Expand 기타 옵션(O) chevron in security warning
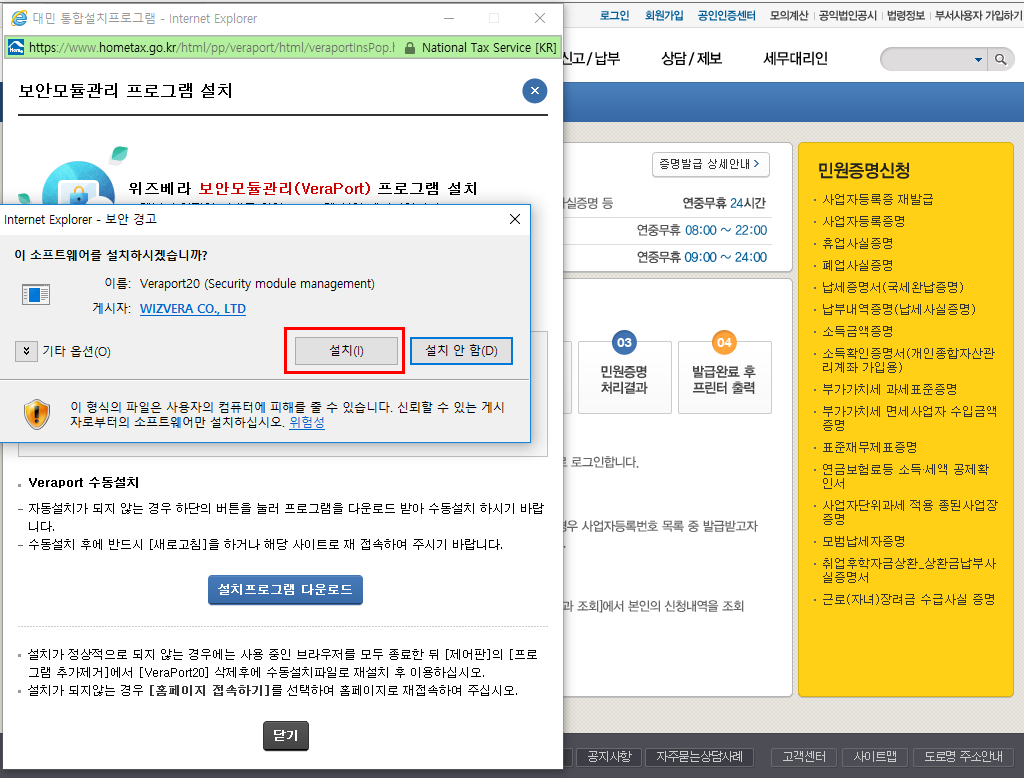 point(26,351)
